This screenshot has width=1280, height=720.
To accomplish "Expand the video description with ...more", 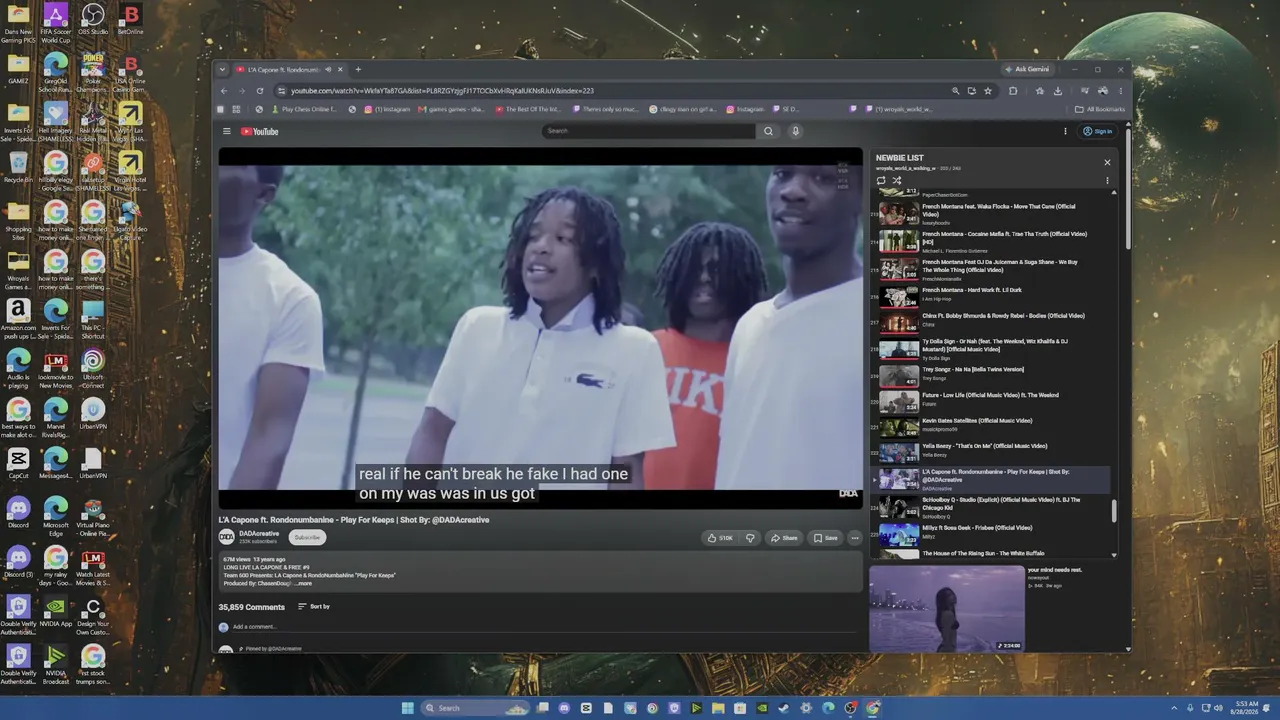I will click(x=303, y=583).
